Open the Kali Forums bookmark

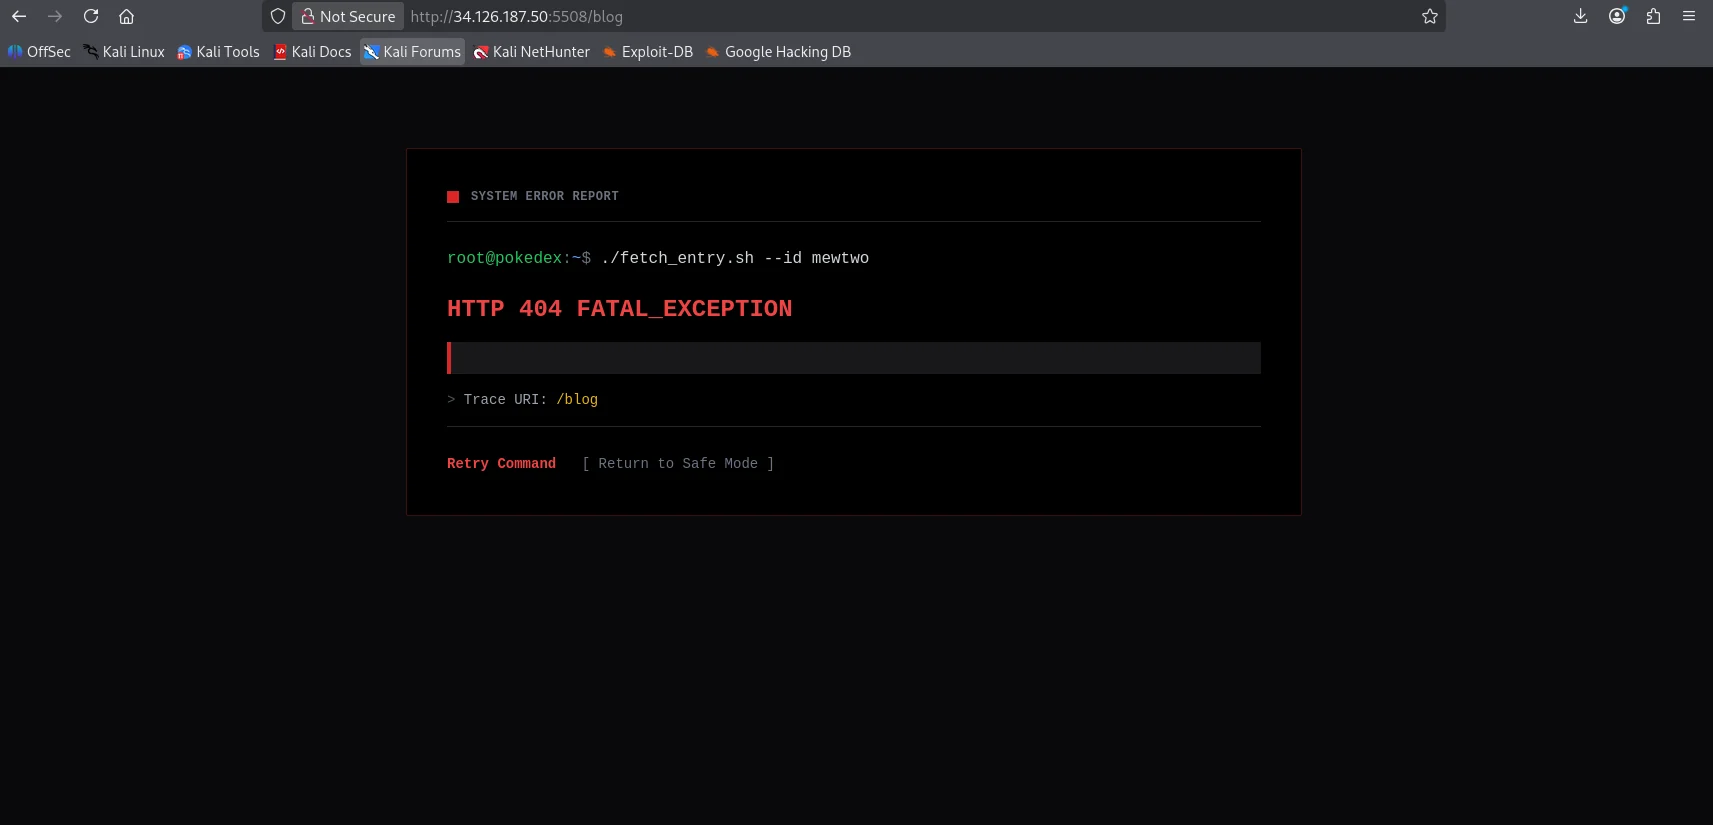[x=412, y=52]
